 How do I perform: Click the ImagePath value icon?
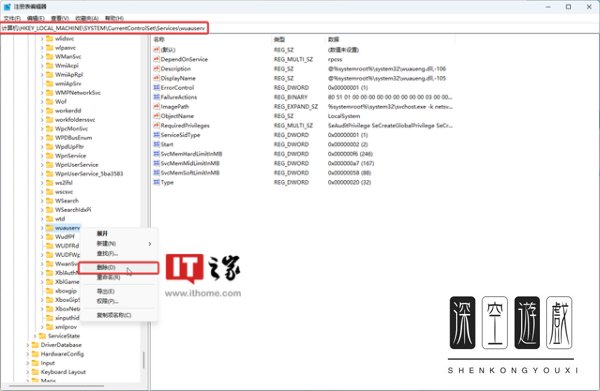156,106
